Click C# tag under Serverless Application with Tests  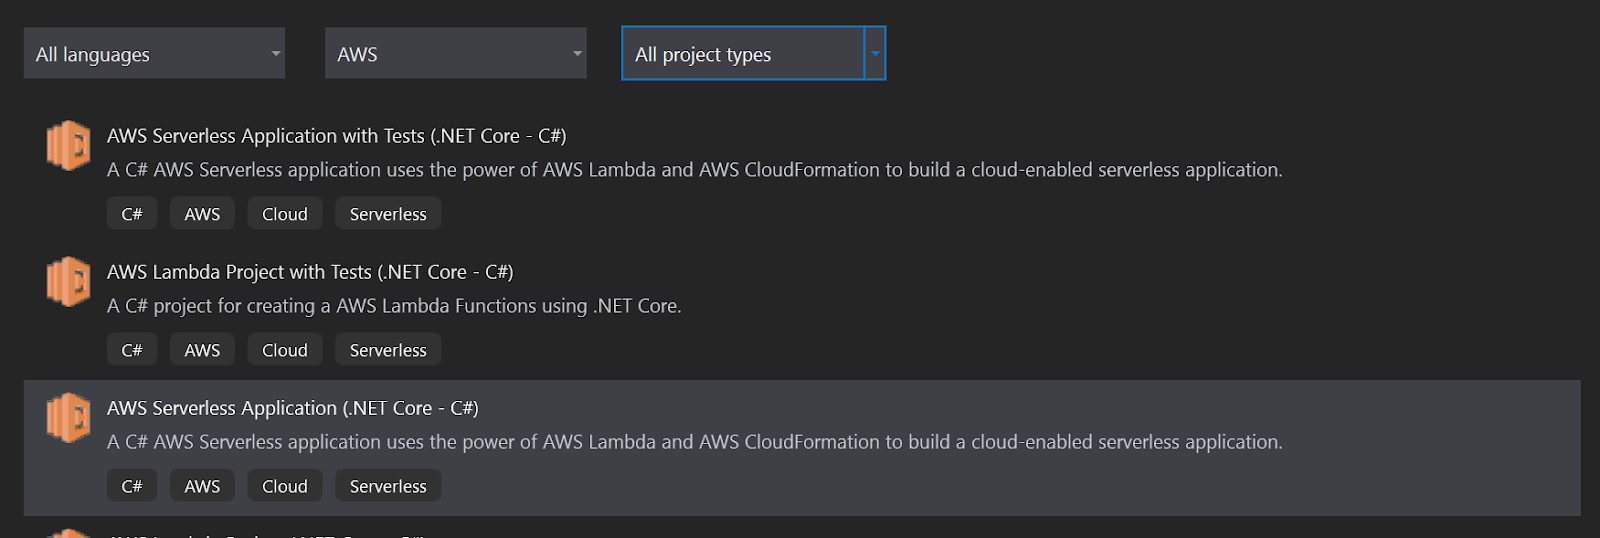132,214
